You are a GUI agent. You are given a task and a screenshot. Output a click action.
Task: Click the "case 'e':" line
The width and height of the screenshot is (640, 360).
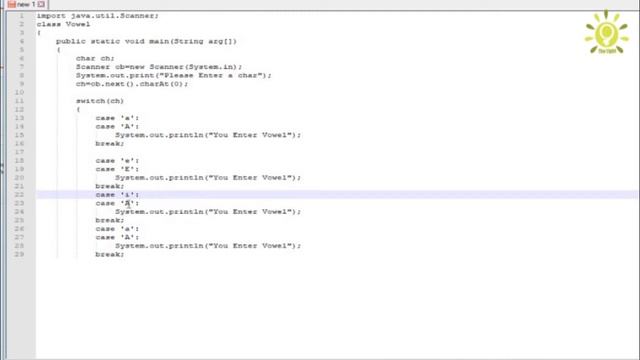117,161
